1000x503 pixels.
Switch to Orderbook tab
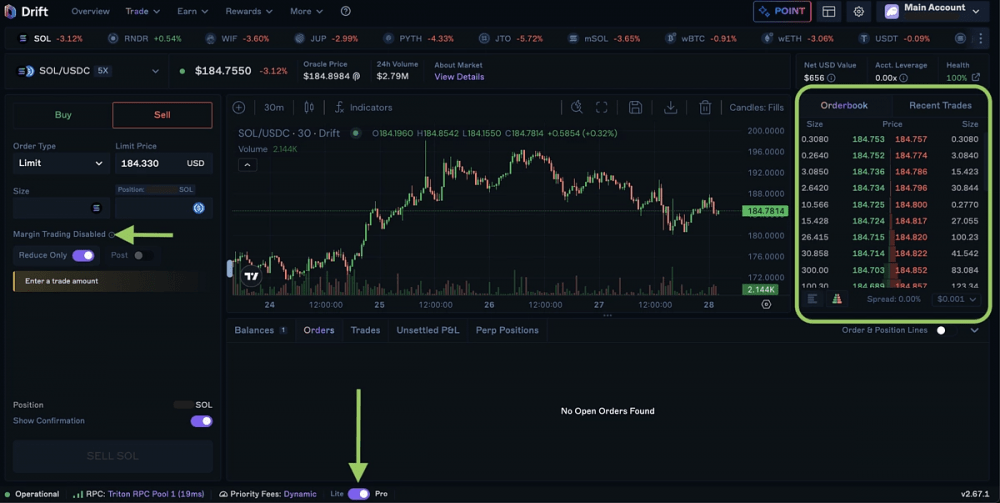click(x=844, y=106)
